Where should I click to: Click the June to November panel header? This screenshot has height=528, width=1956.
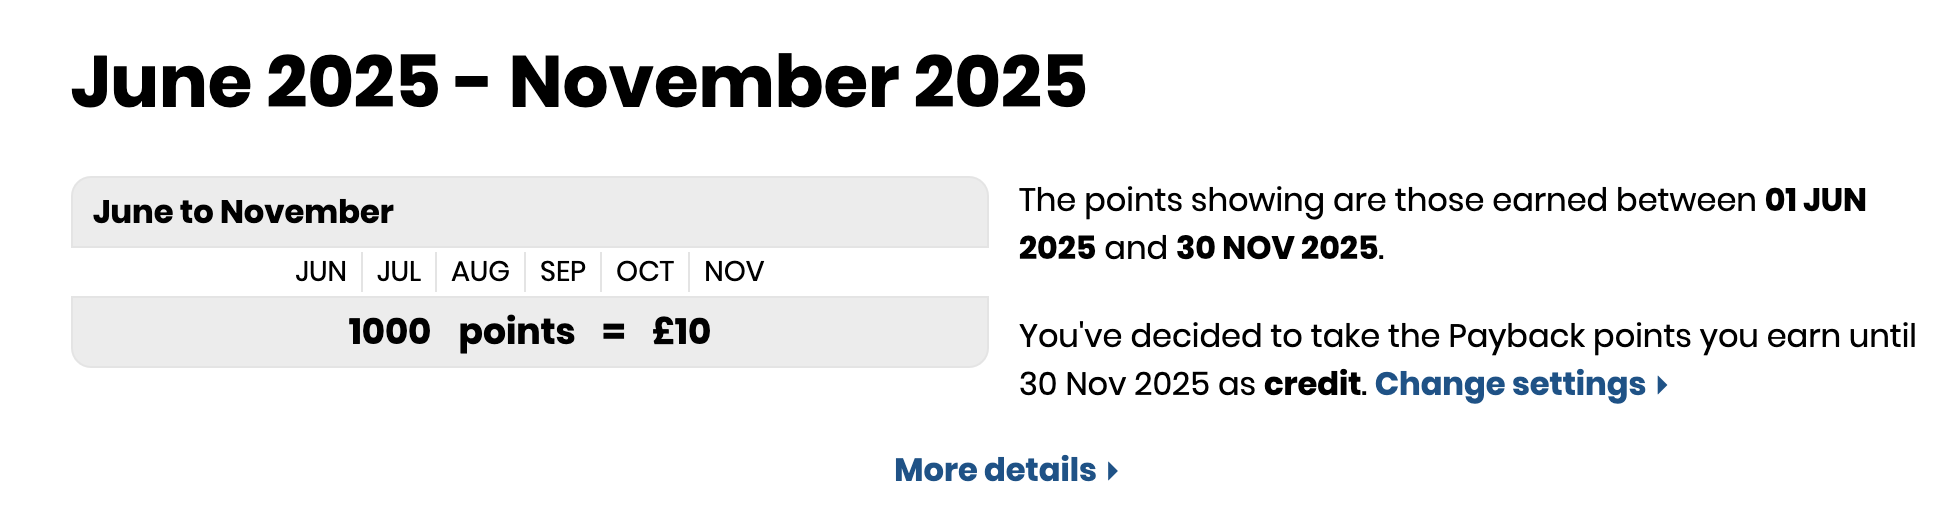530,212
